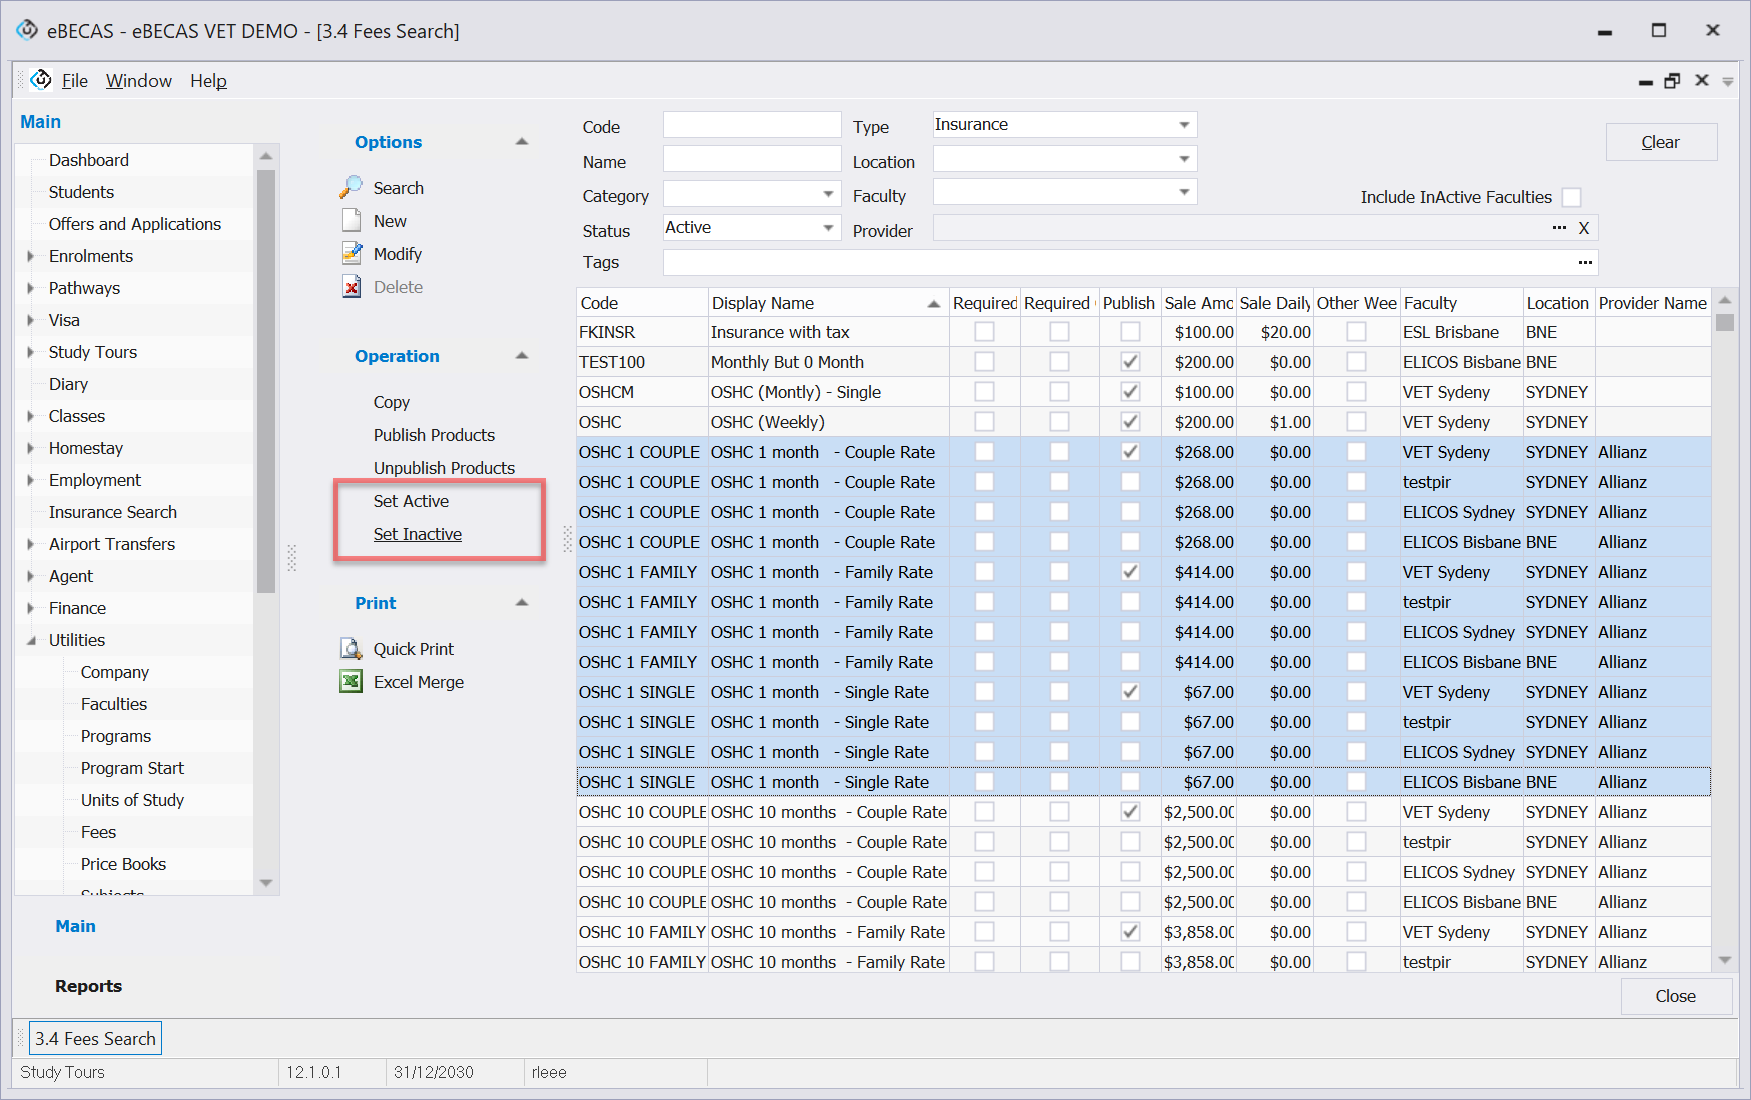1751x1100 pixels.
Task: Click the Quick Print icon
Action: pos(351,649)
